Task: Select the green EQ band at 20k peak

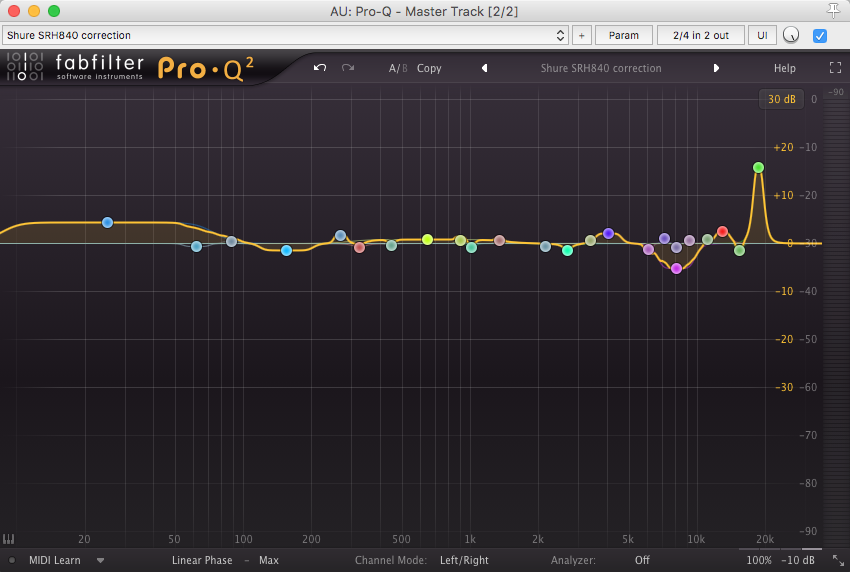Action: coord(758,168)
